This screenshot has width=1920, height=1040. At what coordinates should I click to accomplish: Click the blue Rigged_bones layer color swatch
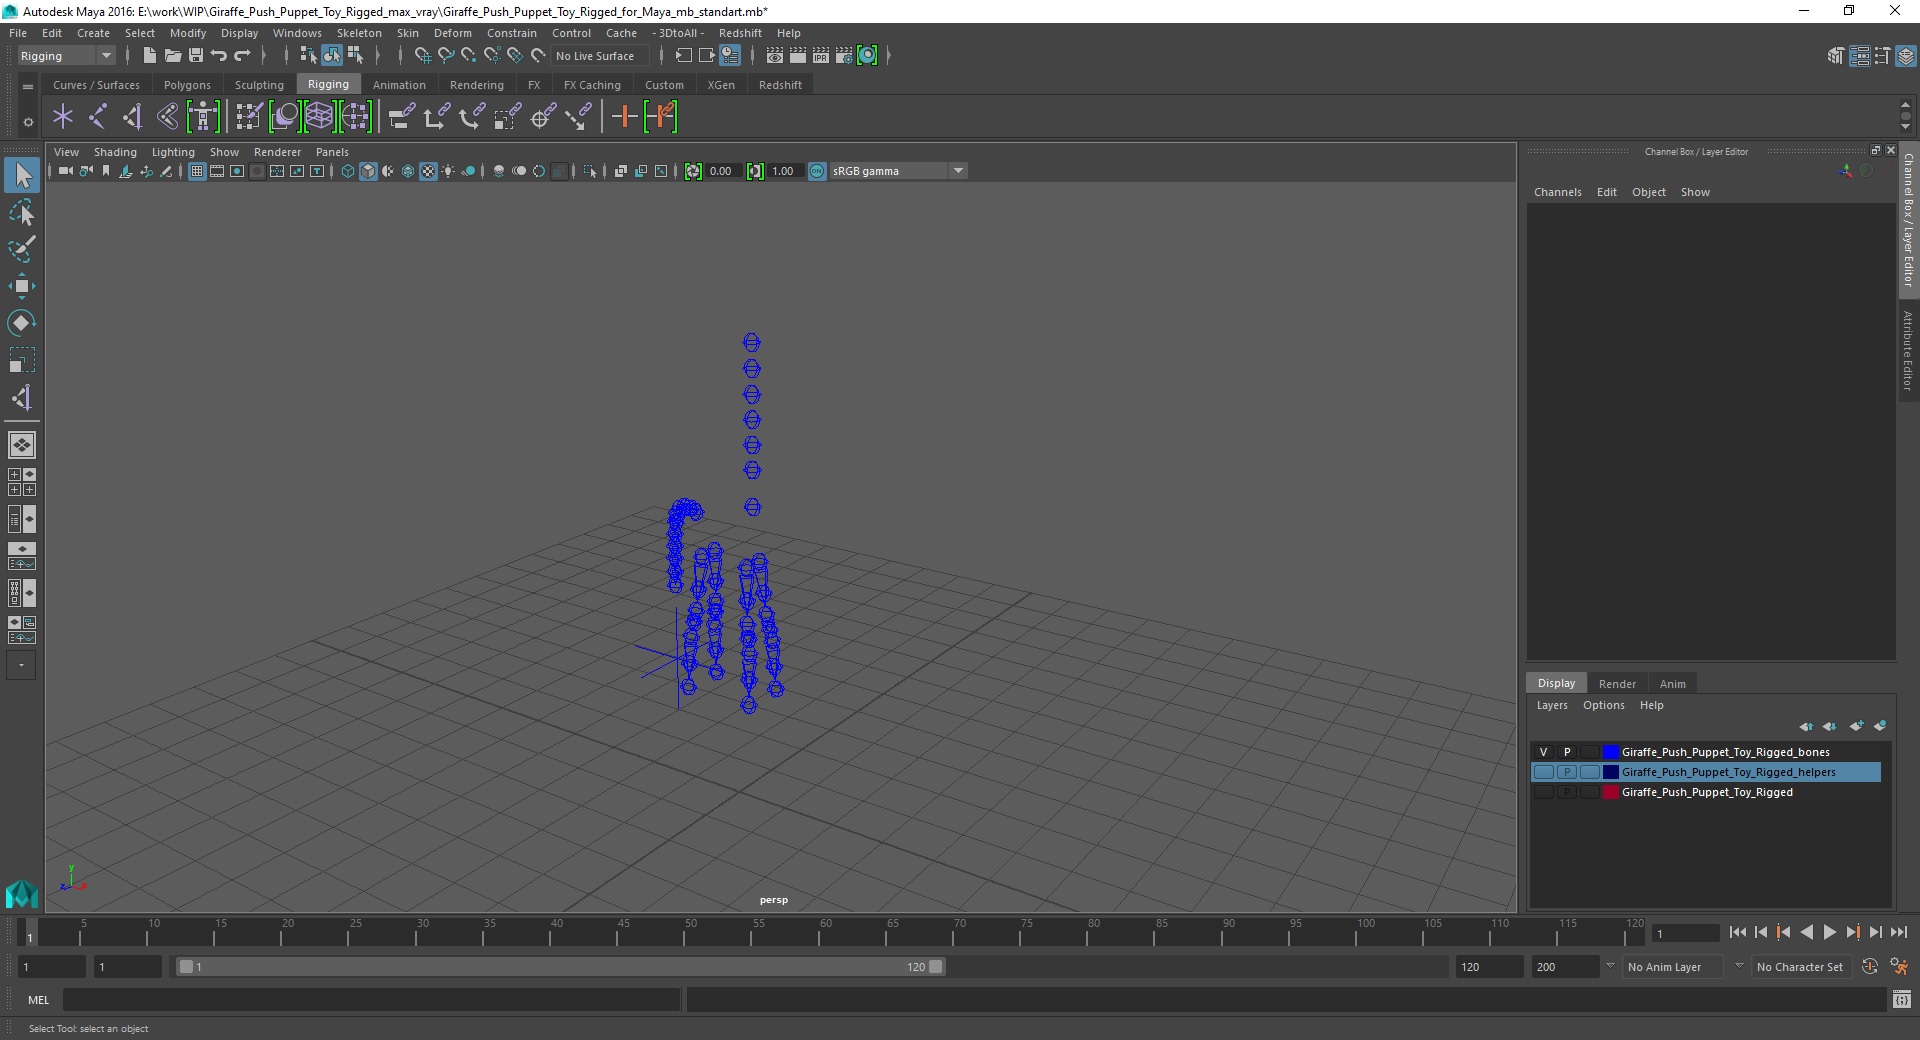click(x=1610, y=752)
